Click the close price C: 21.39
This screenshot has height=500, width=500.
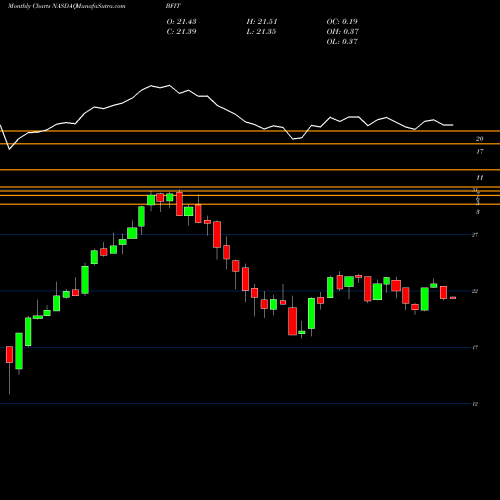point(181,32)
